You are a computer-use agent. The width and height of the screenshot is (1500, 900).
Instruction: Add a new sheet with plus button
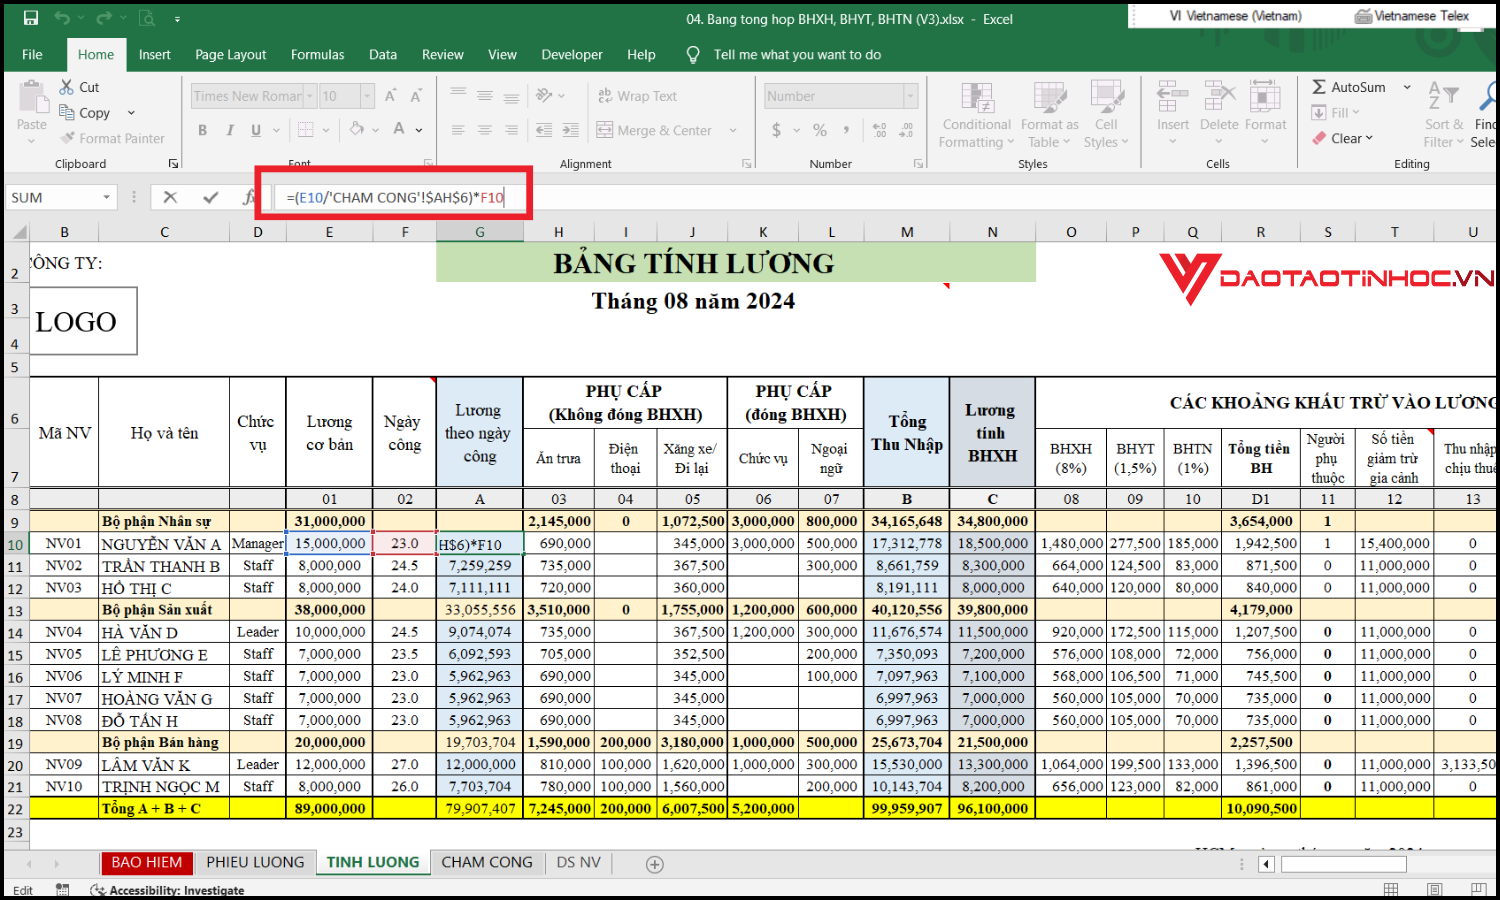coord(655,864)
